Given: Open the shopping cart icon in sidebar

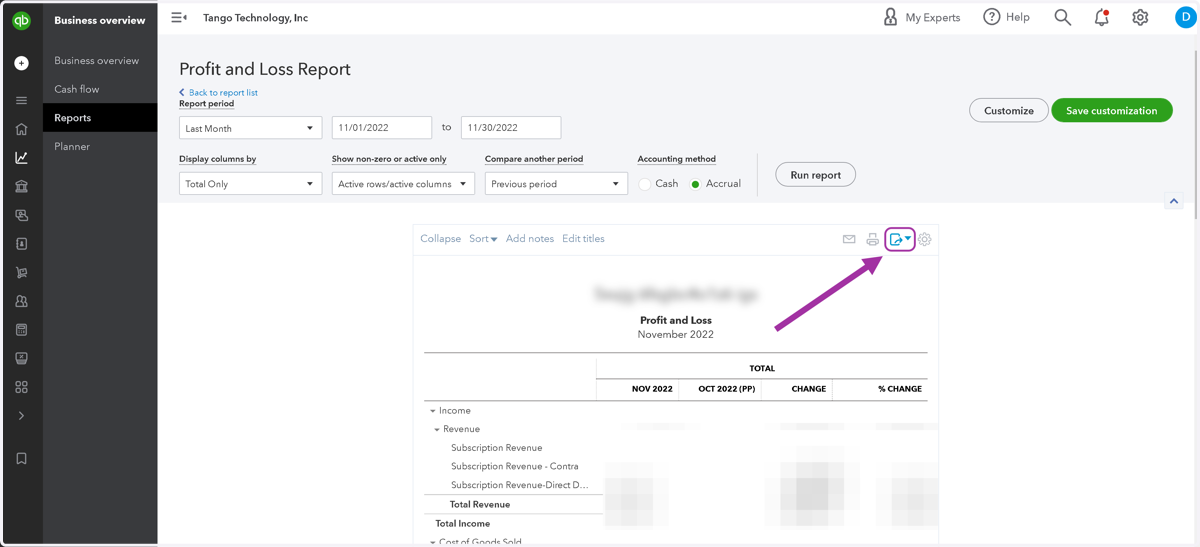Looking at the screenshot, I should 21,272.
